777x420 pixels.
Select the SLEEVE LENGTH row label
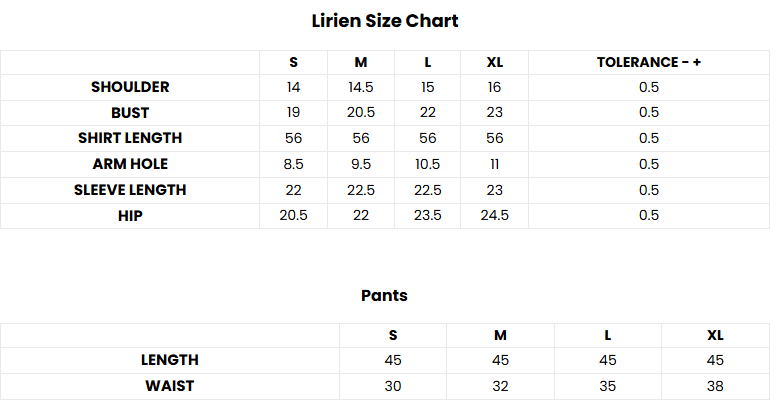(130, 190)
